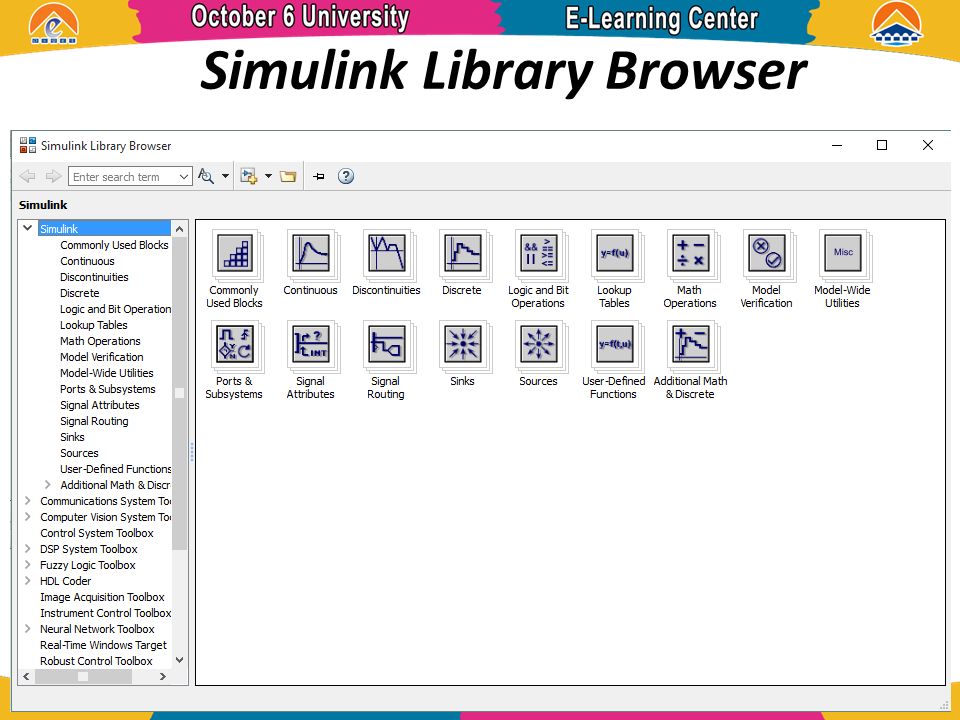Screen dimensions: 960x720
Task: Expand the DSP System Toolbox node
Action: [28, 548]
